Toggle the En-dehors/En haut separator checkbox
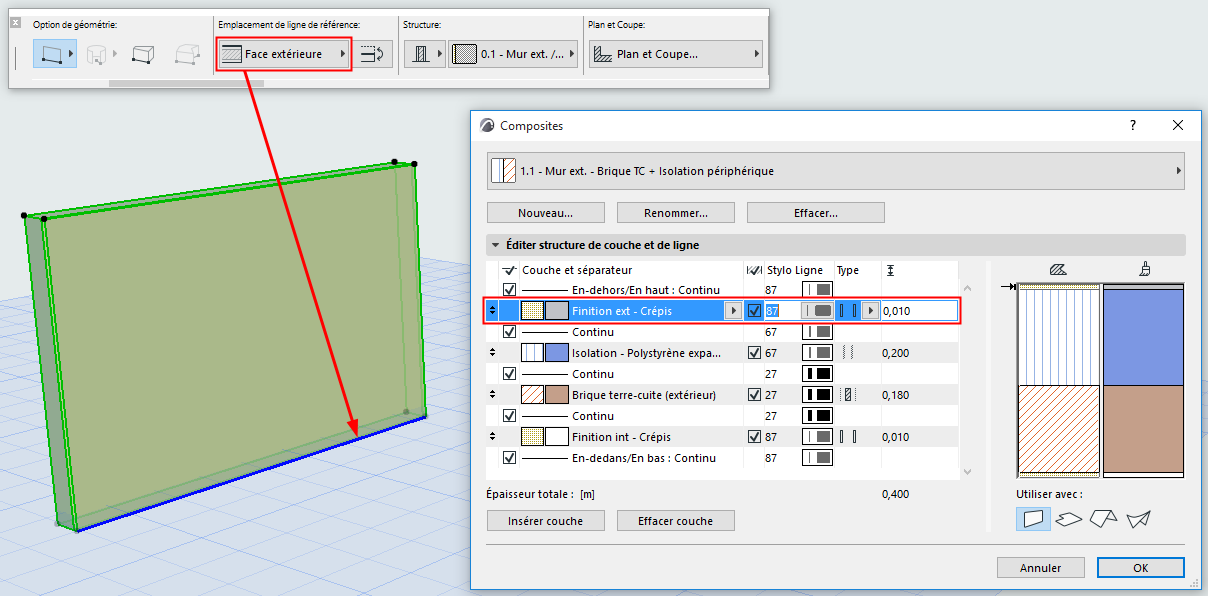Viewport: 1208px width, 596px height. coord(510,290)
